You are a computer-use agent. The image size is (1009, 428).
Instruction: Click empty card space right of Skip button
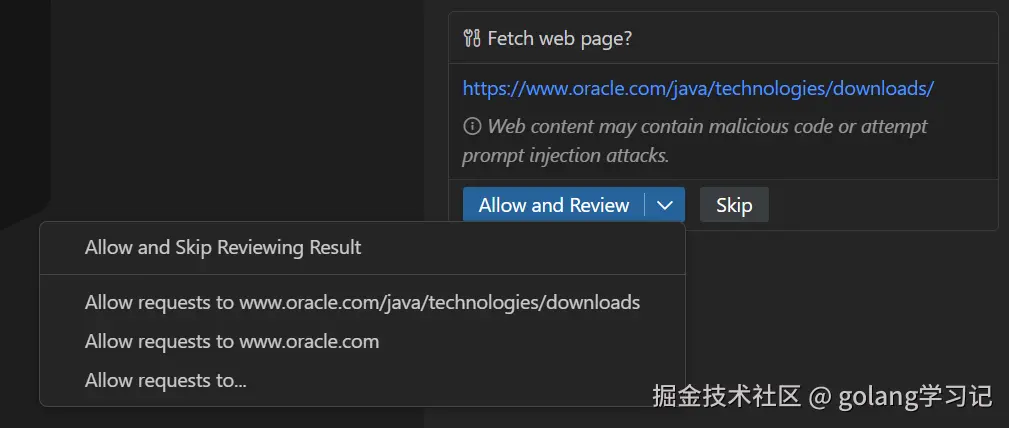tap(880, 206)
